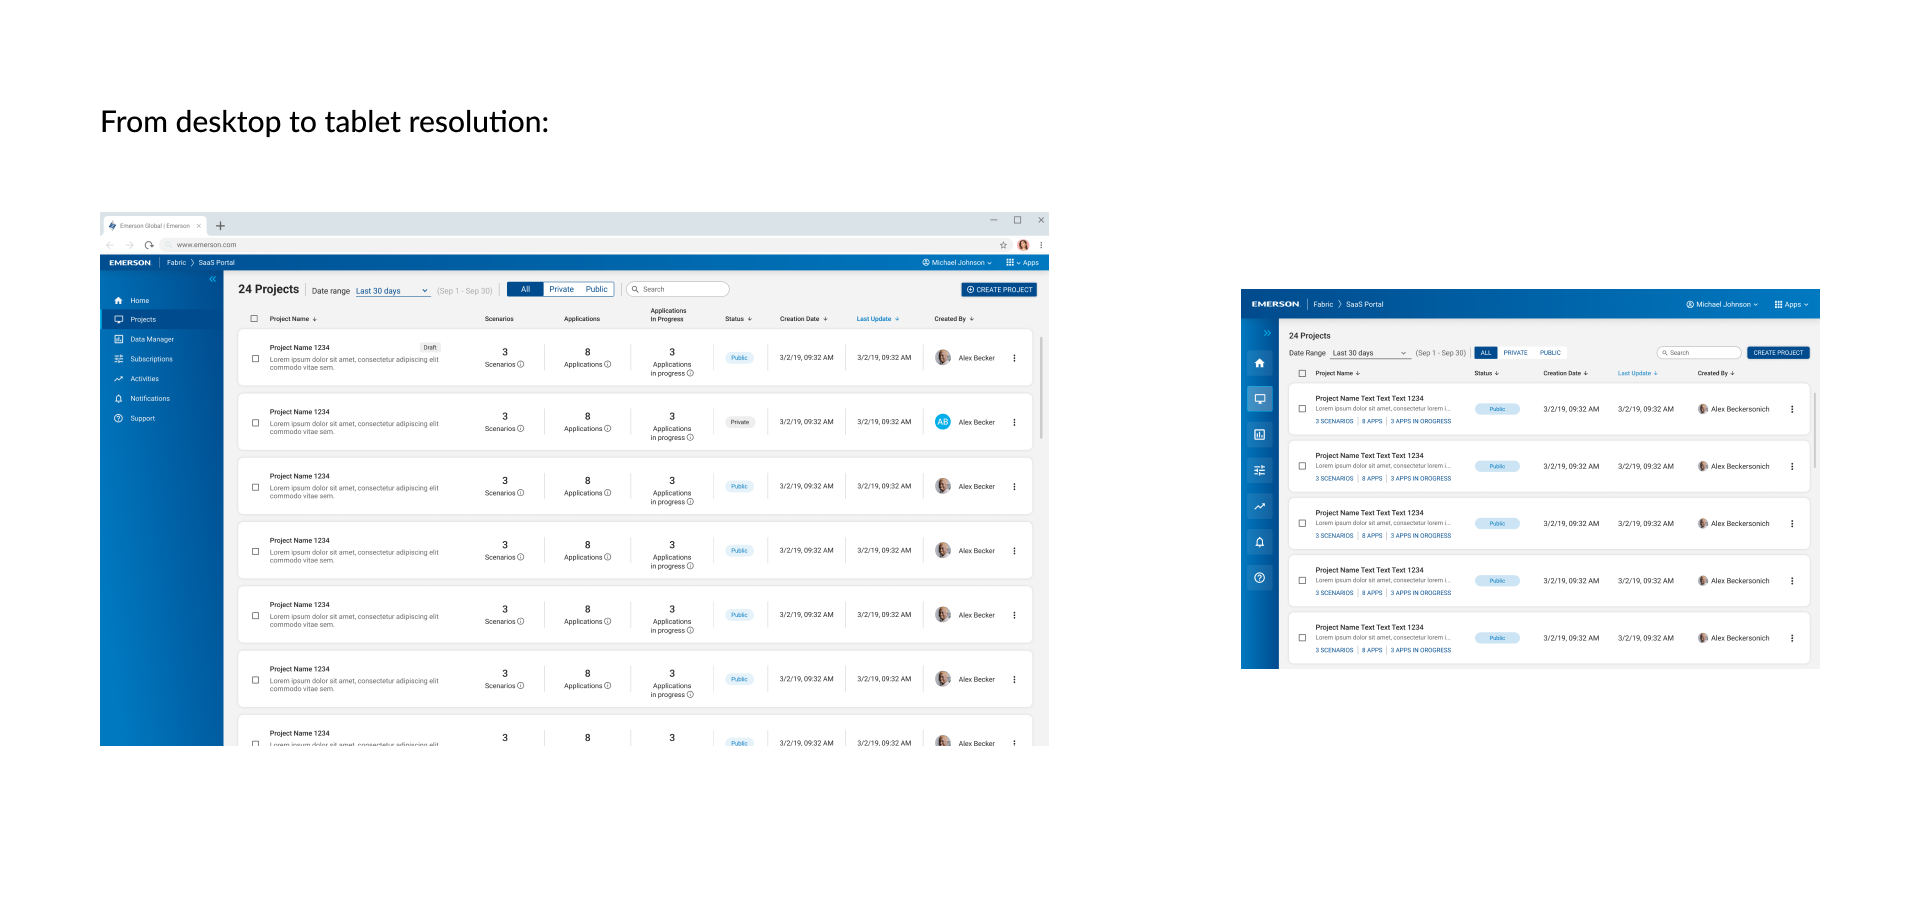Click the desktop CREATE PROJECT button

point(999,290)
